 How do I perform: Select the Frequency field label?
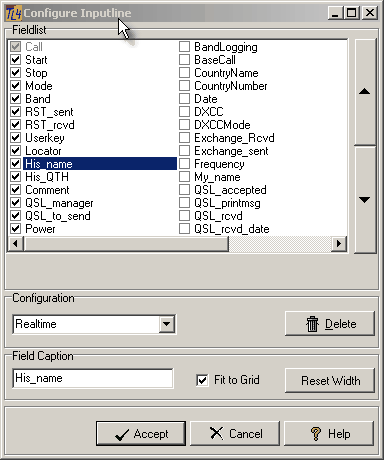pyautogui.click(x=219, y=164)
